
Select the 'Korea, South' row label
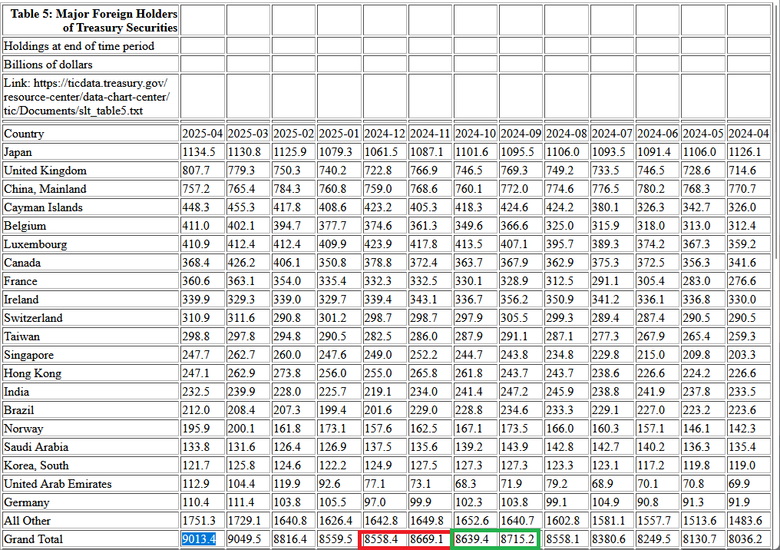pyautogui.click(x=36, y=465)
